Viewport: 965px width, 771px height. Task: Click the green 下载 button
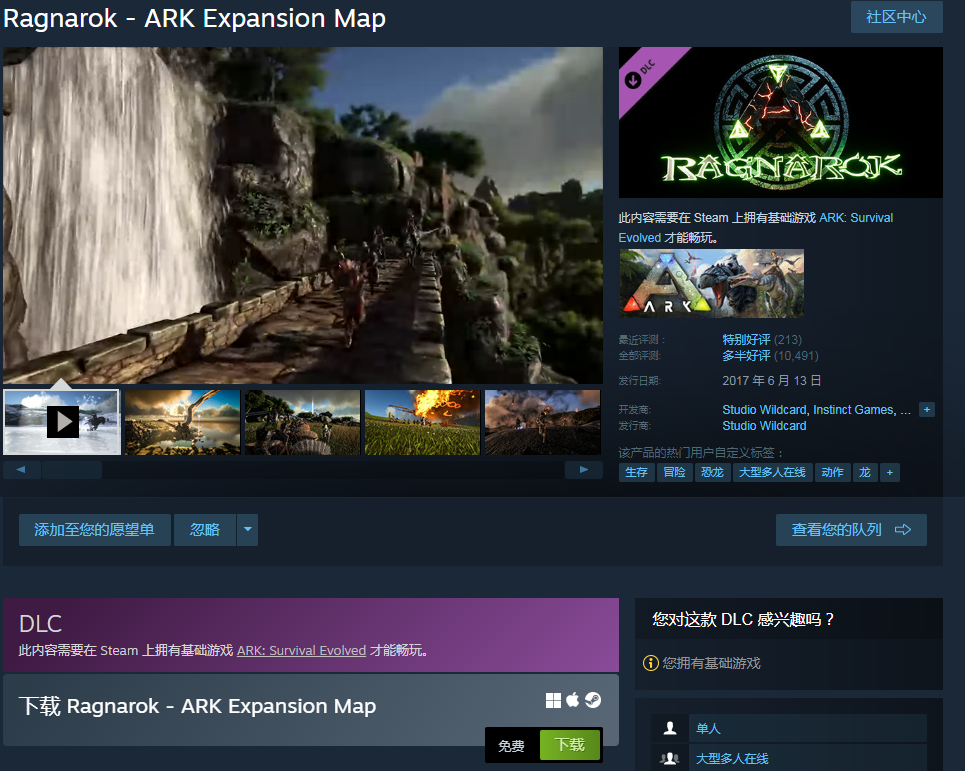pos(570,745)
